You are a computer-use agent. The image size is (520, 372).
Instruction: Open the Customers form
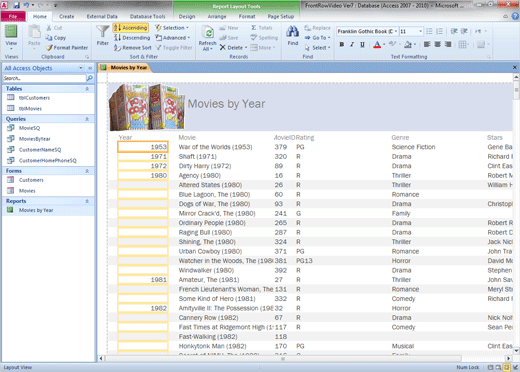(31, 180)
